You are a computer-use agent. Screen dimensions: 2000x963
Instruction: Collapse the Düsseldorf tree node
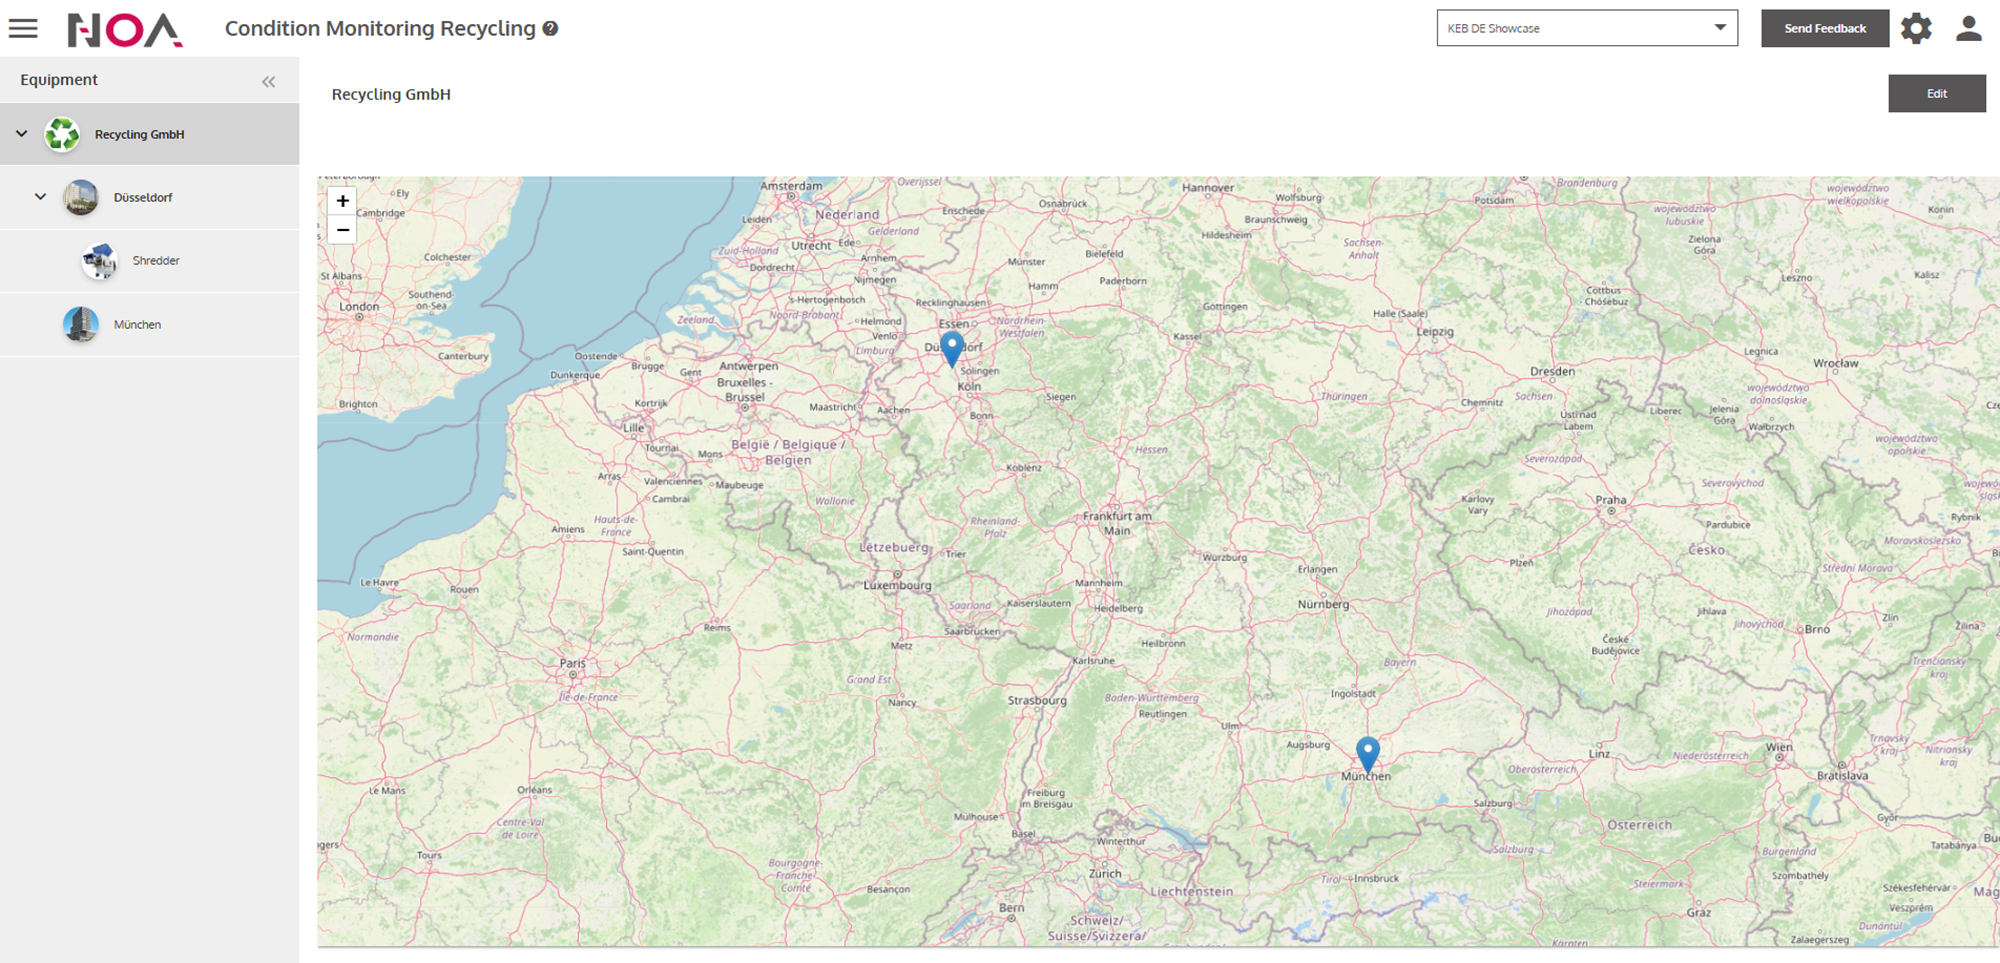click(x=40, y=197)
